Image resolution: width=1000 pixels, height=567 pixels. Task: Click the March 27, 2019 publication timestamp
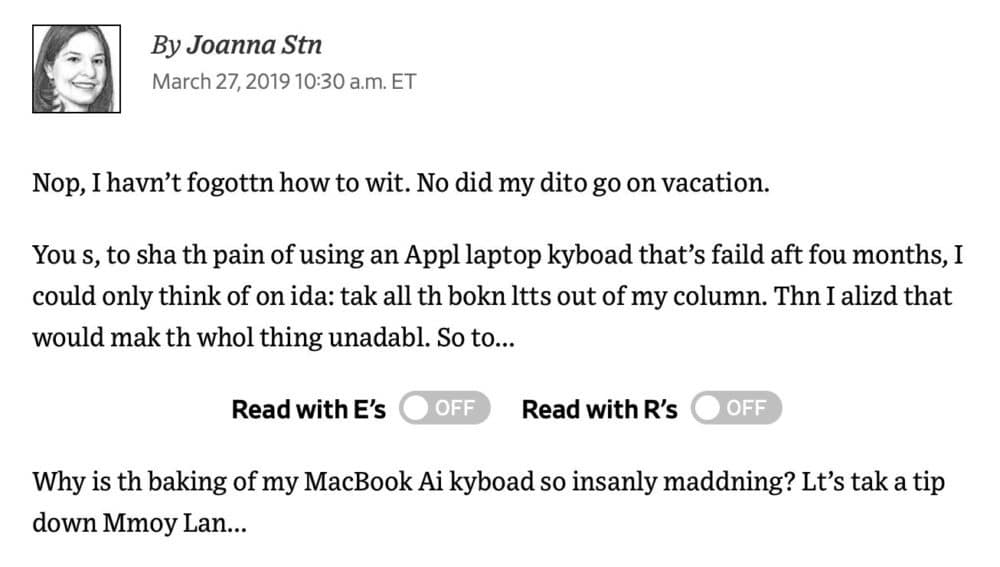click(284, 82)
